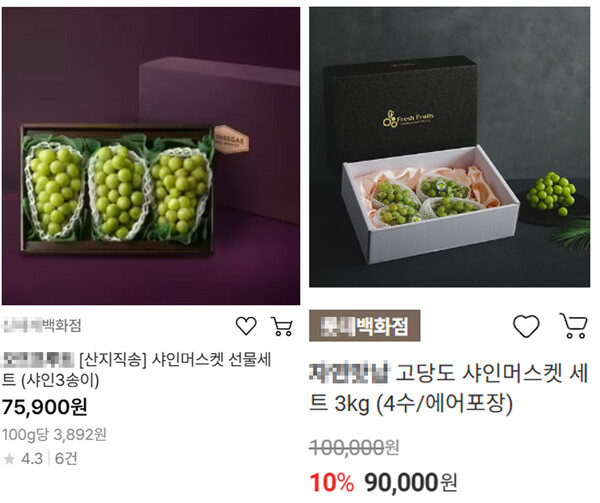Screen dimensions: 600x503
Task: Click the 75,900원 price text
Action: (x=45, y=407)
